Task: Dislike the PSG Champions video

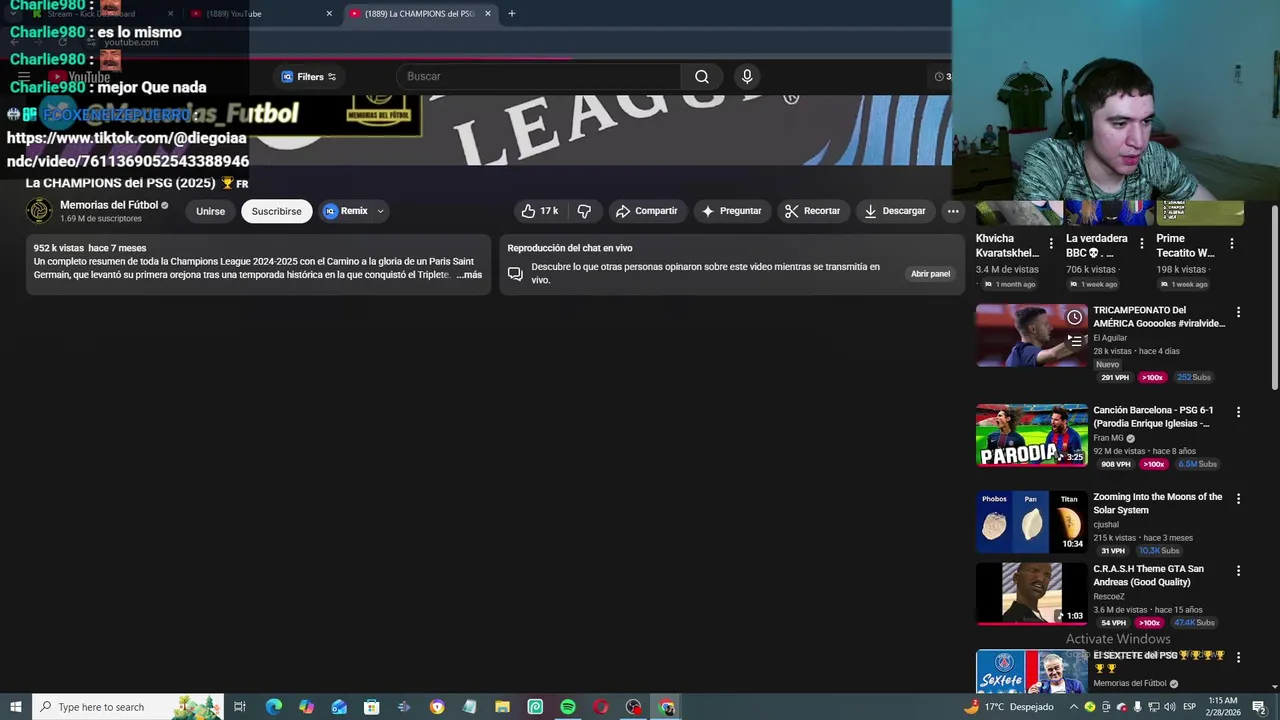Action: click(584, 211)
